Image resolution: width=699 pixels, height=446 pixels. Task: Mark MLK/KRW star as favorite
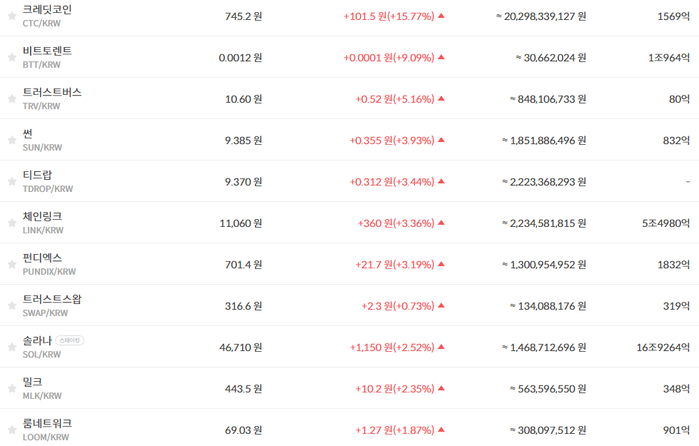[12, 388]
